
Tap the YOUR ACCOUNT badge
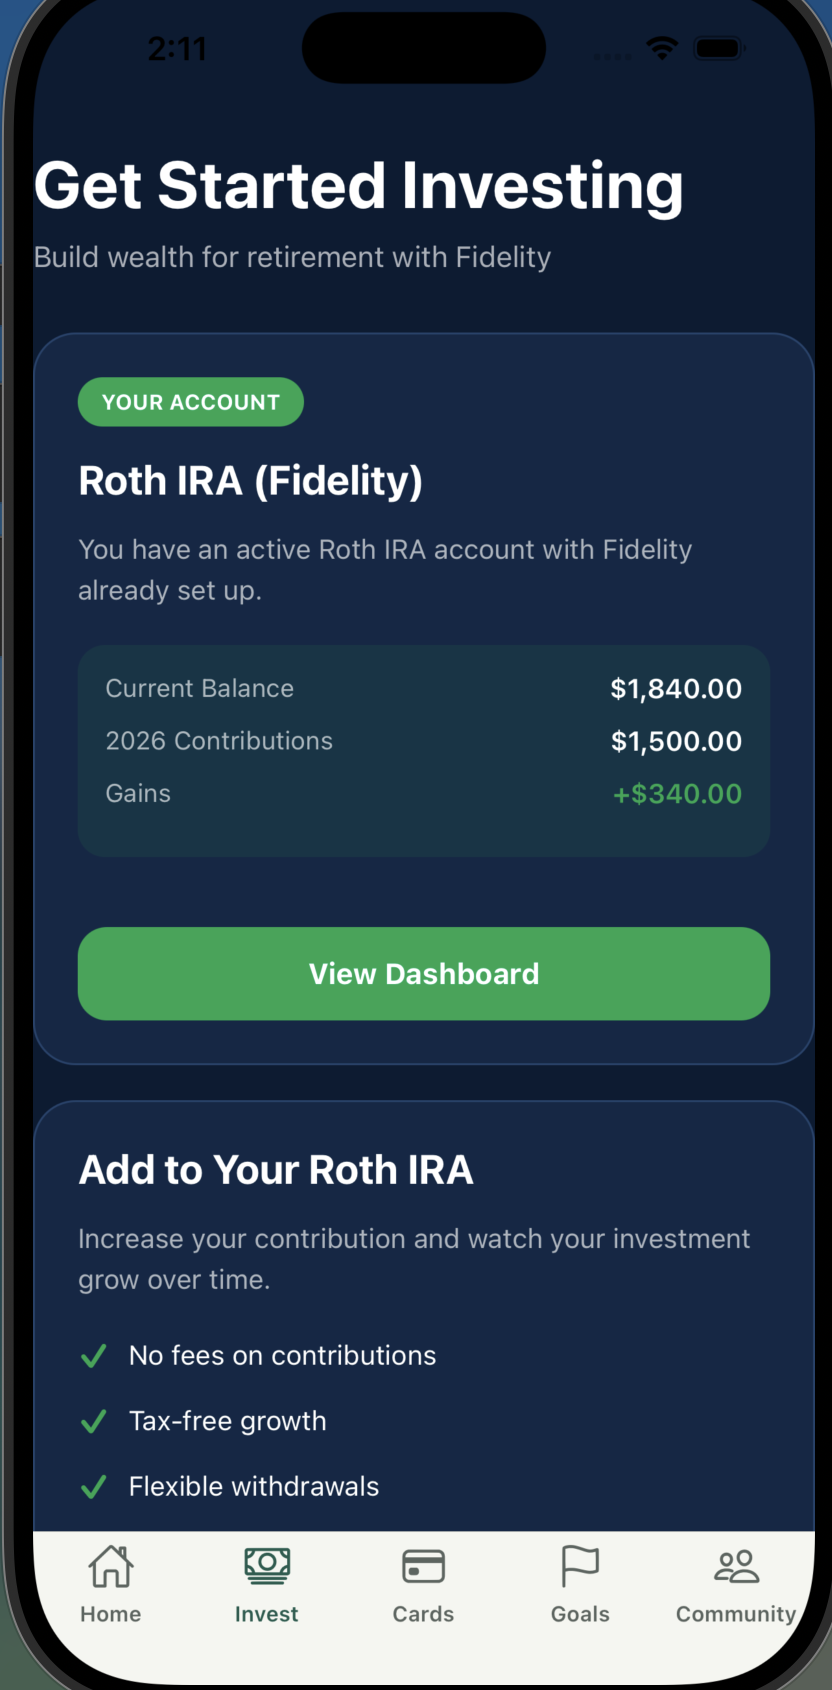191,402
